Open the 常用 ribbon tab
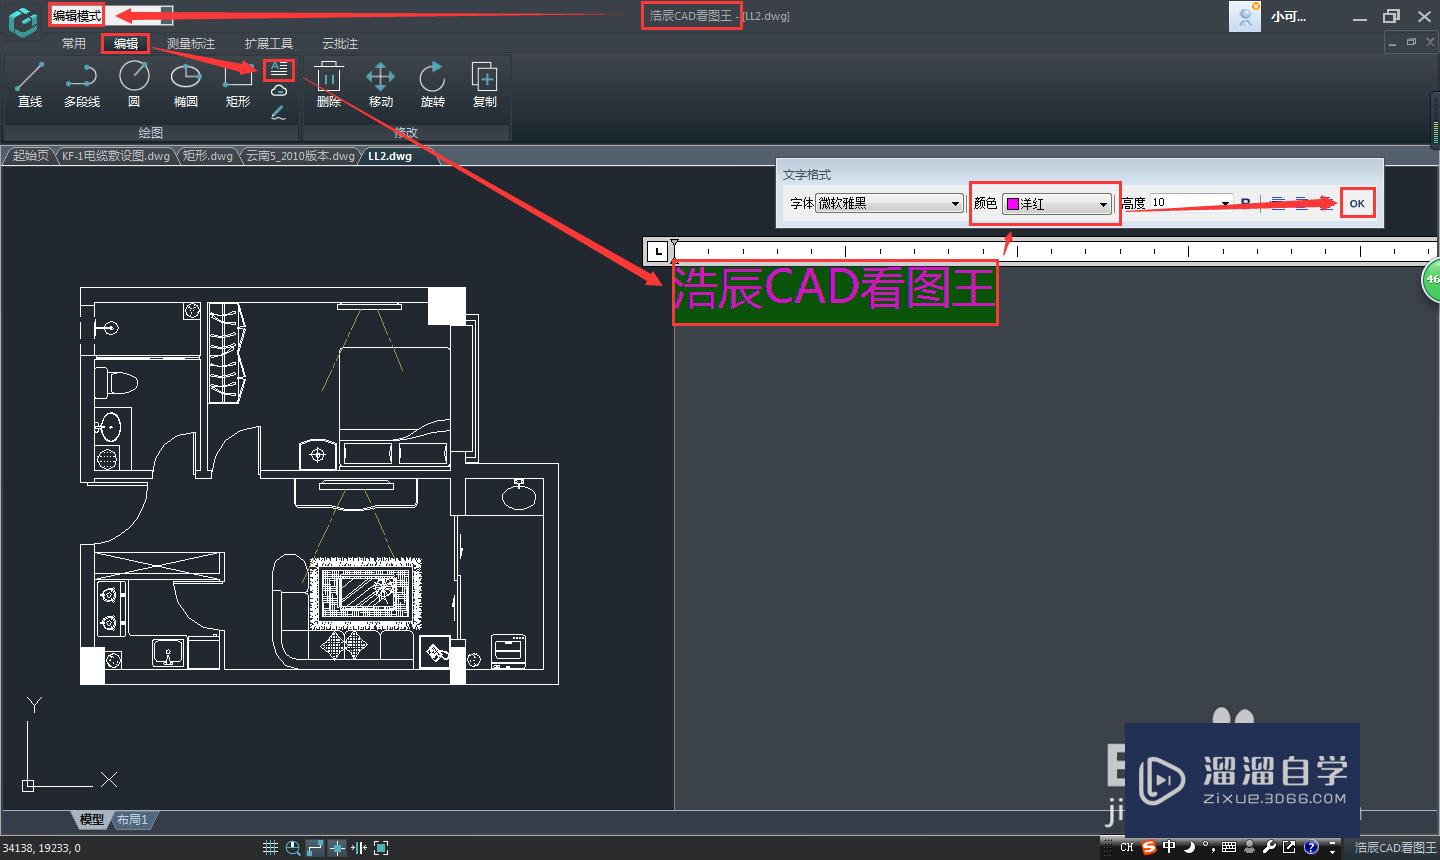This screenshot has height=860, width=1440. point(74,43)
